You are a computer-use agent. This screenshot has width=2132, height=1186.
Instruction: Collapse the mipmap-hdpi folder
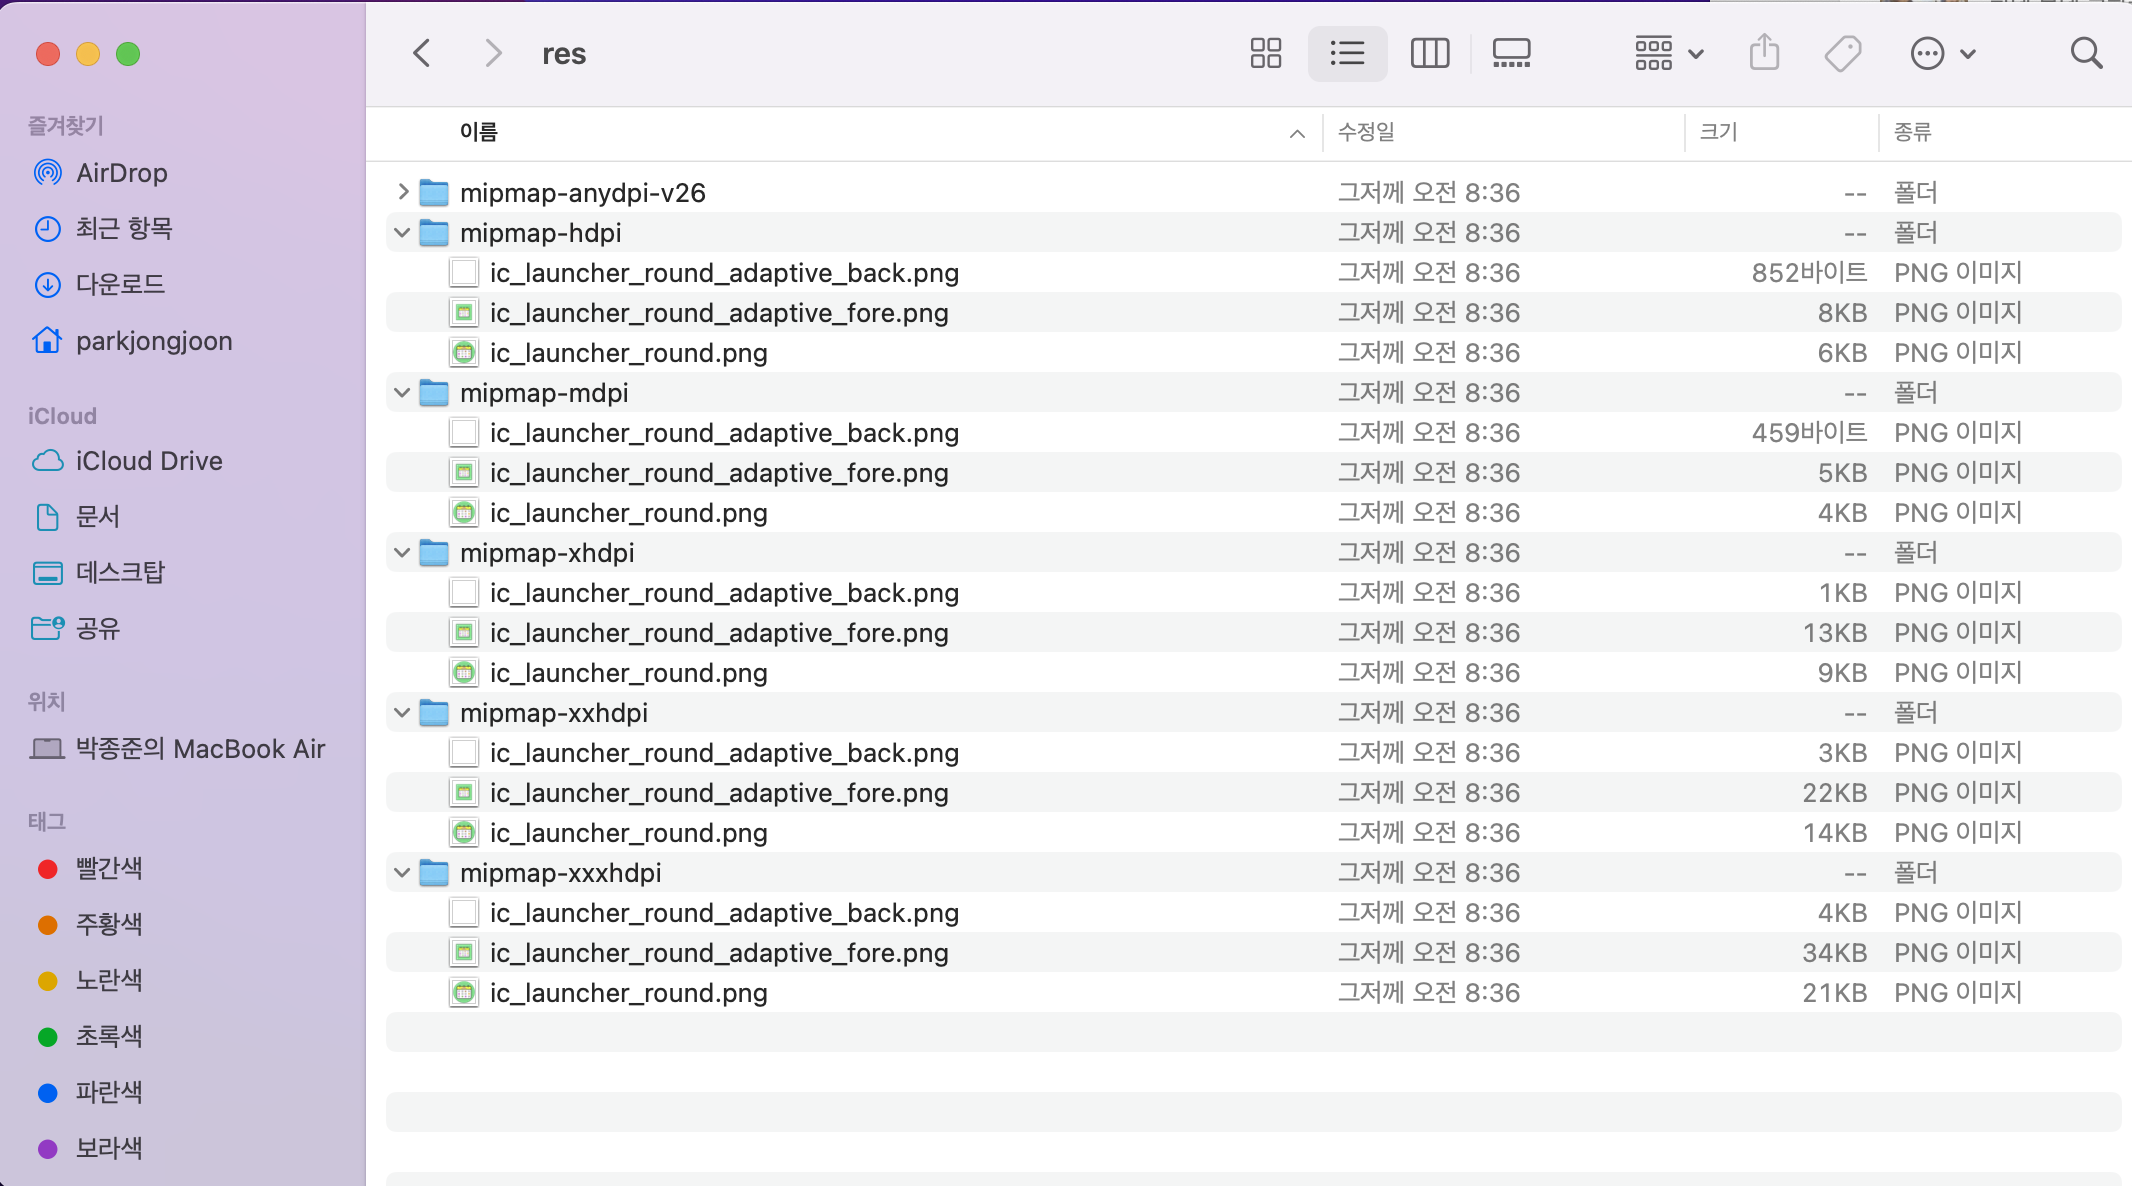[402, 233]
